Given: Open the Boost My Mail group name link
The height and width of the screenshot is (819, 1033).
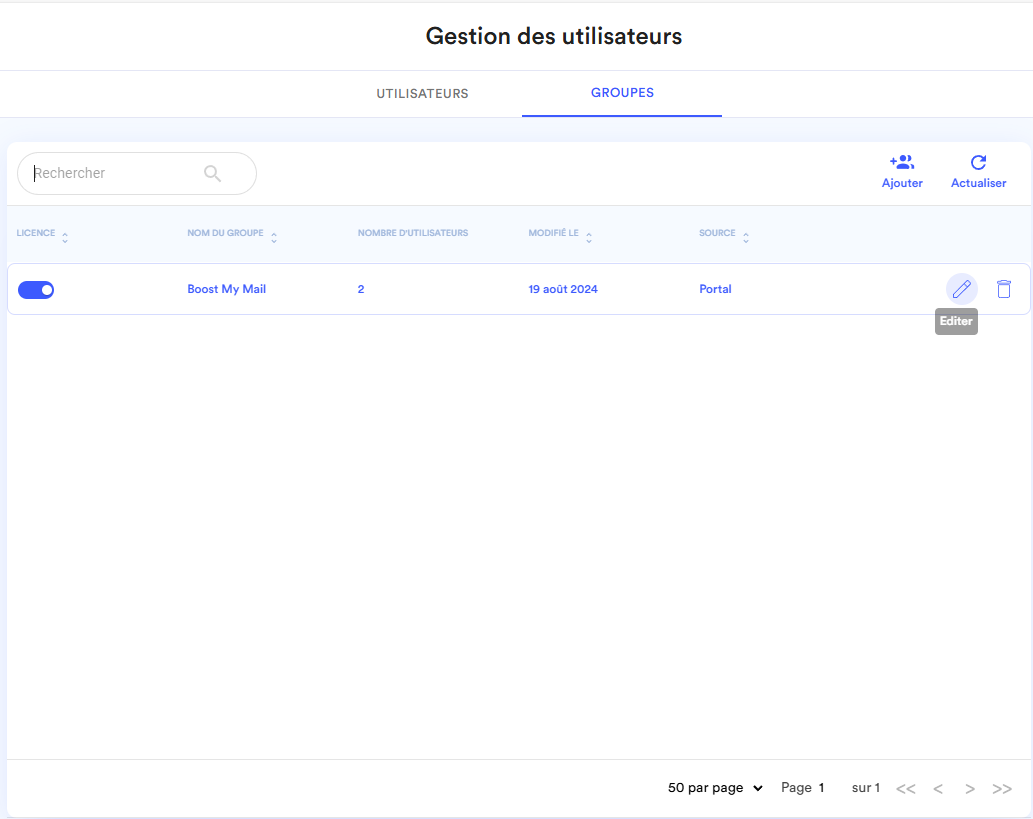Looking at the screenshot, I should (x=227, y=289).
